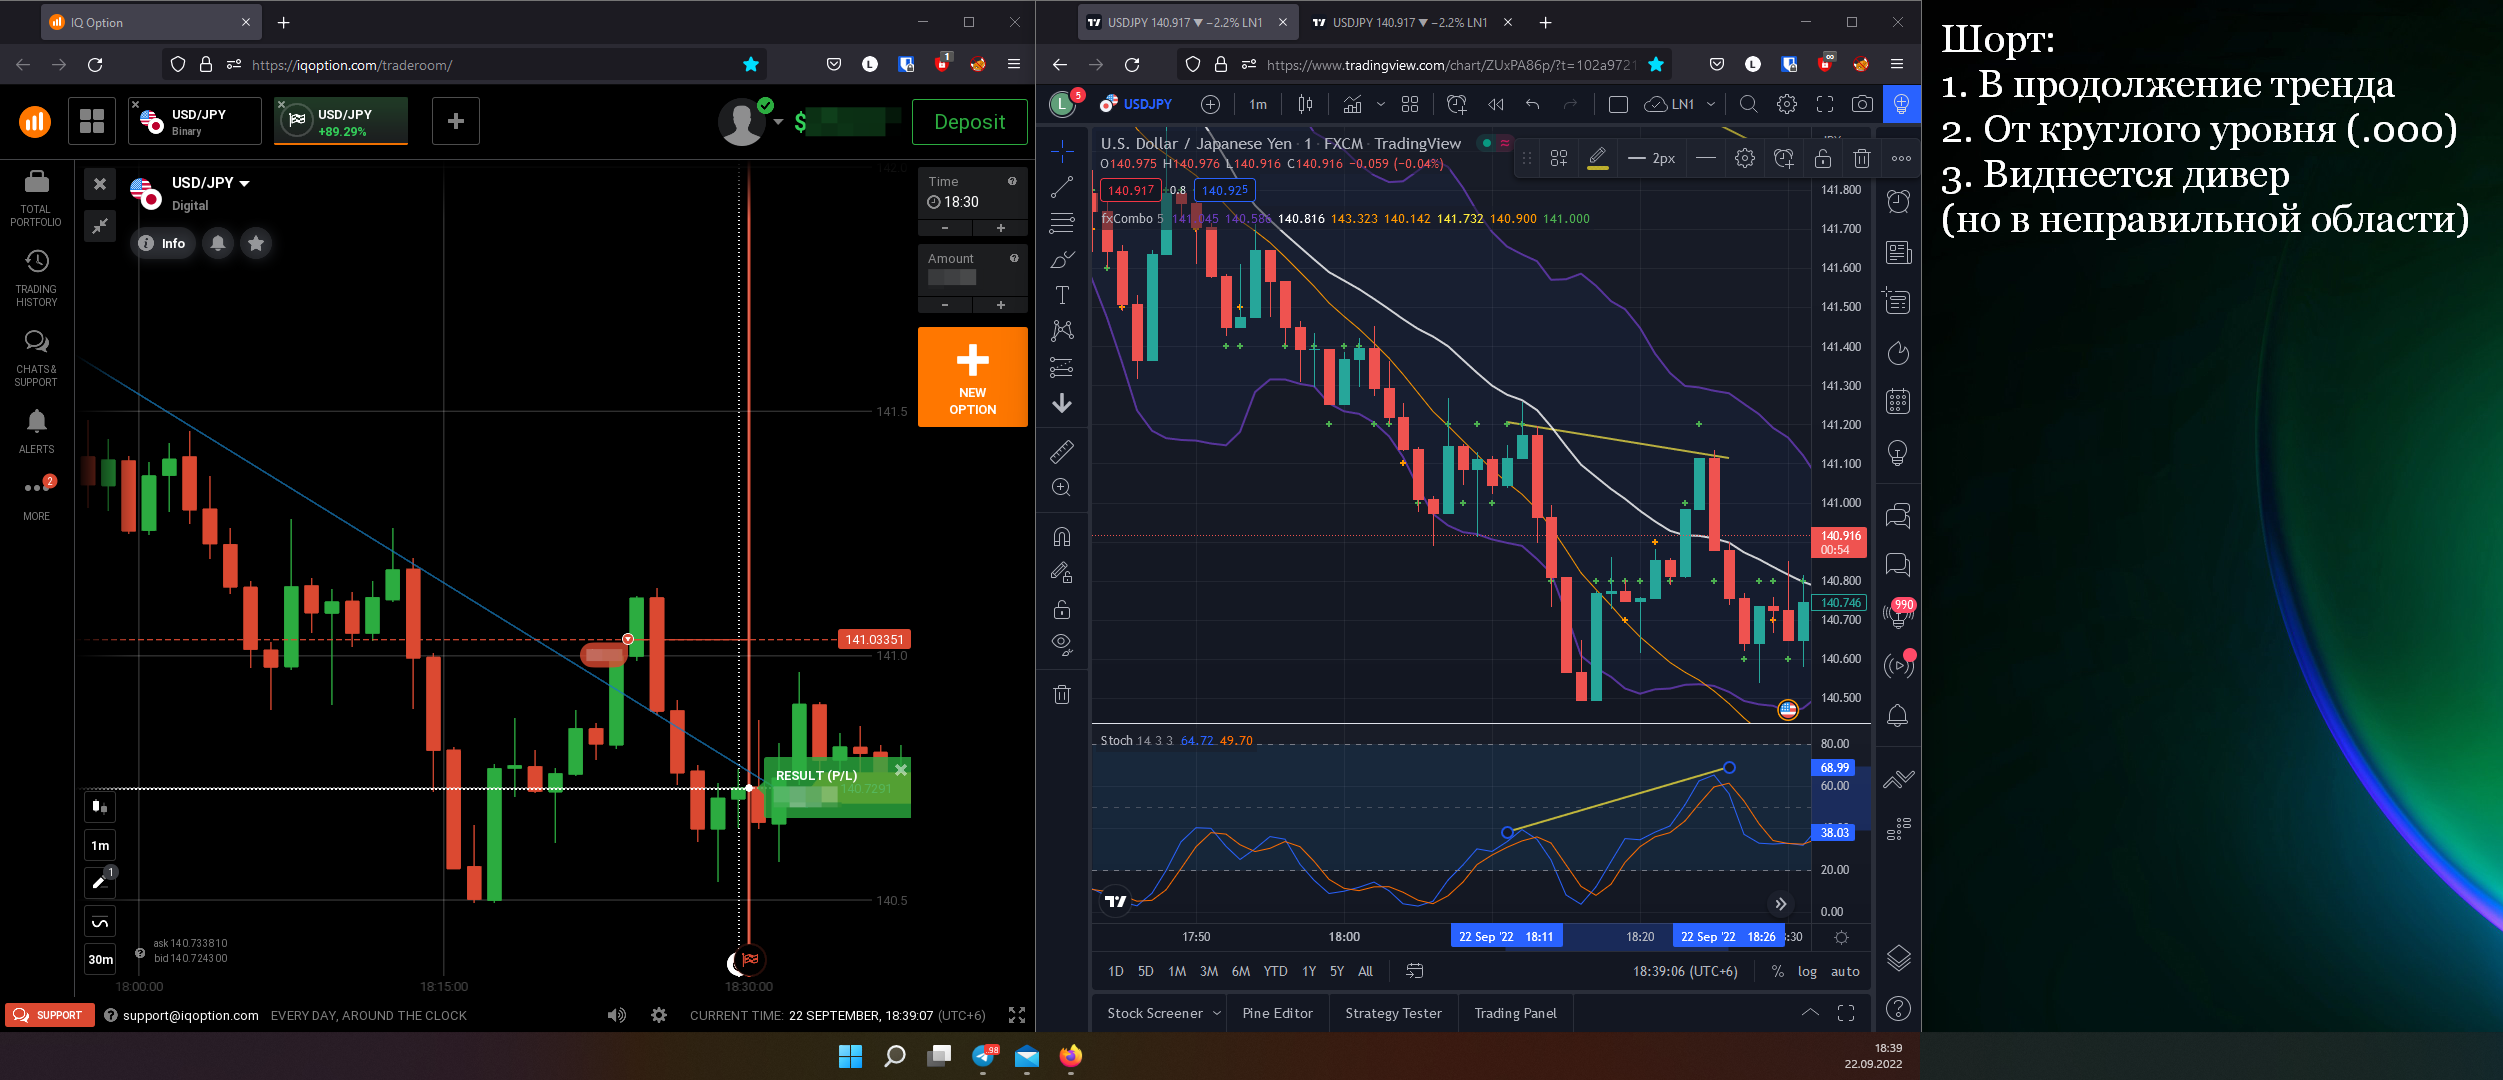This screenshot has width=2503, height=1080.
Task: Click the Deposit button
Action: [x=969, y=122]
